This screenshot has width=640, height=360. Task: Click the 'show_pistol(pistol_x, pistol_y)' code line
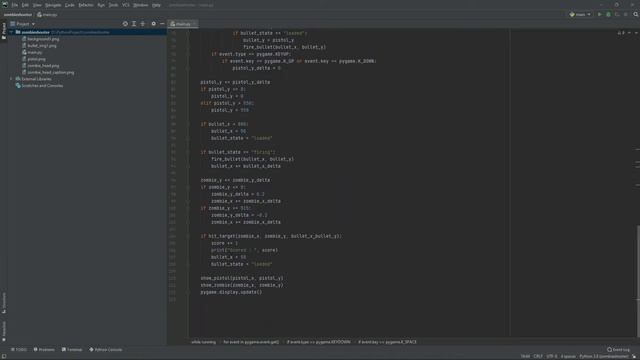pos(242,278)
